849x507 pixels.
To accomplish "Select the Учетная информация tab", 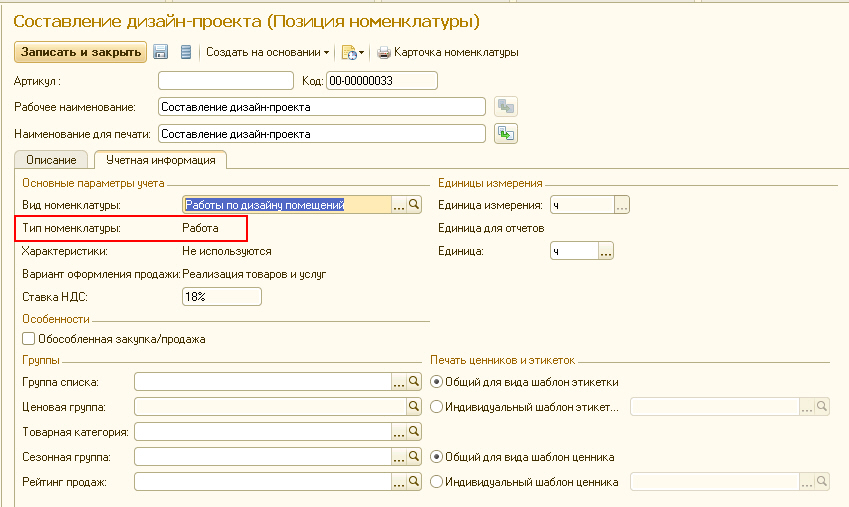I will pos(160,160).
